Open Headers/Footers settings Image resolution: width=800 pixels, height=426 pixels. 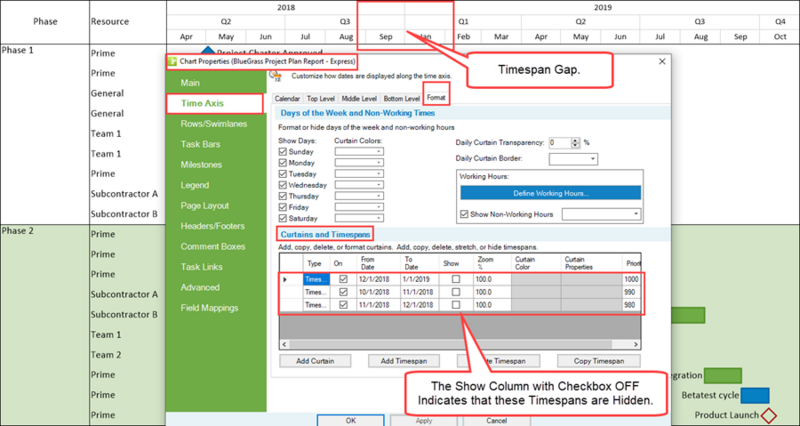(212, 226)
